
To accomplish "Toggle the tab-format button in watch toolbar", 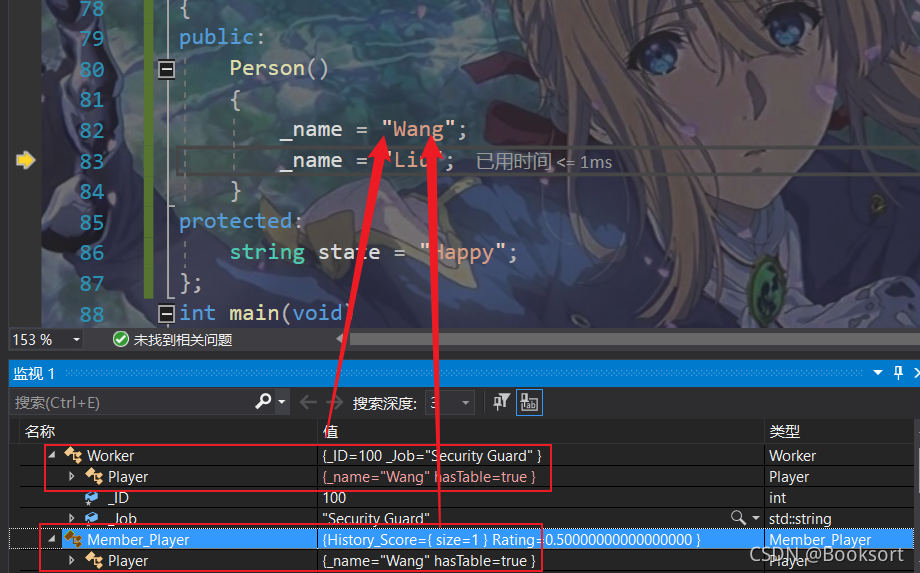I will pyautogui.click(x=529, y=402).
